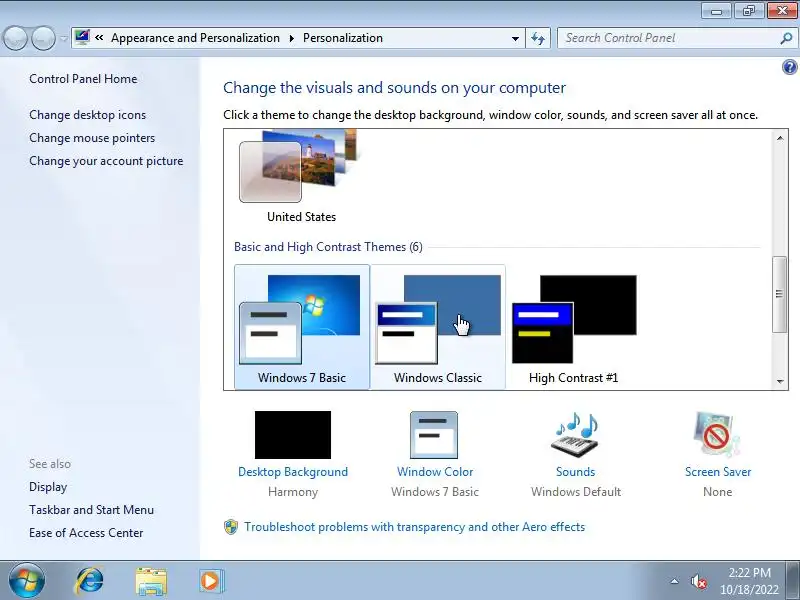800x600 pixels.
Task: Open Change mouse pointers link
Action: tap(92, 138)
